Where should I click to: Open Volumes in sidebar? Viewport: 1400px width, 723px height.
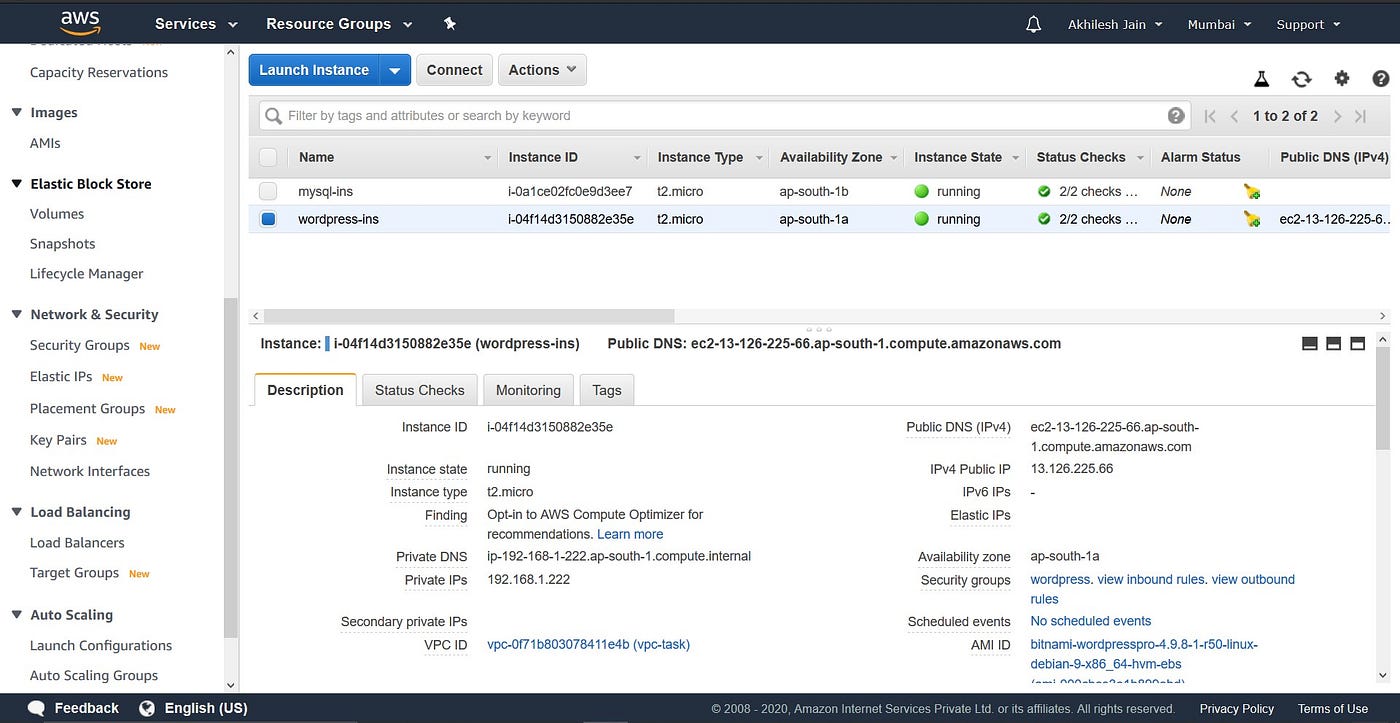57,214
